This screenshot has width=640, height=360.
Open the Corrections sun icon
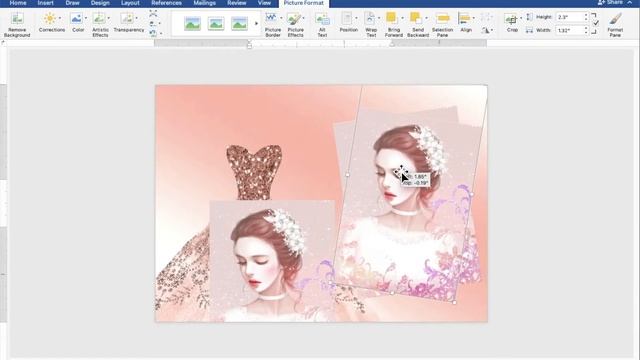(x=49, y=19)
